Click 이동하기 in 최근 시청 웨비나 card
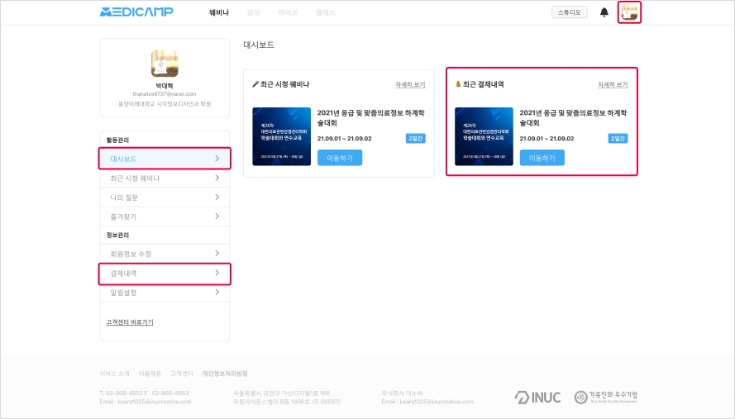The height and width of the screenshot is (419, 735). tap(340, 158)
